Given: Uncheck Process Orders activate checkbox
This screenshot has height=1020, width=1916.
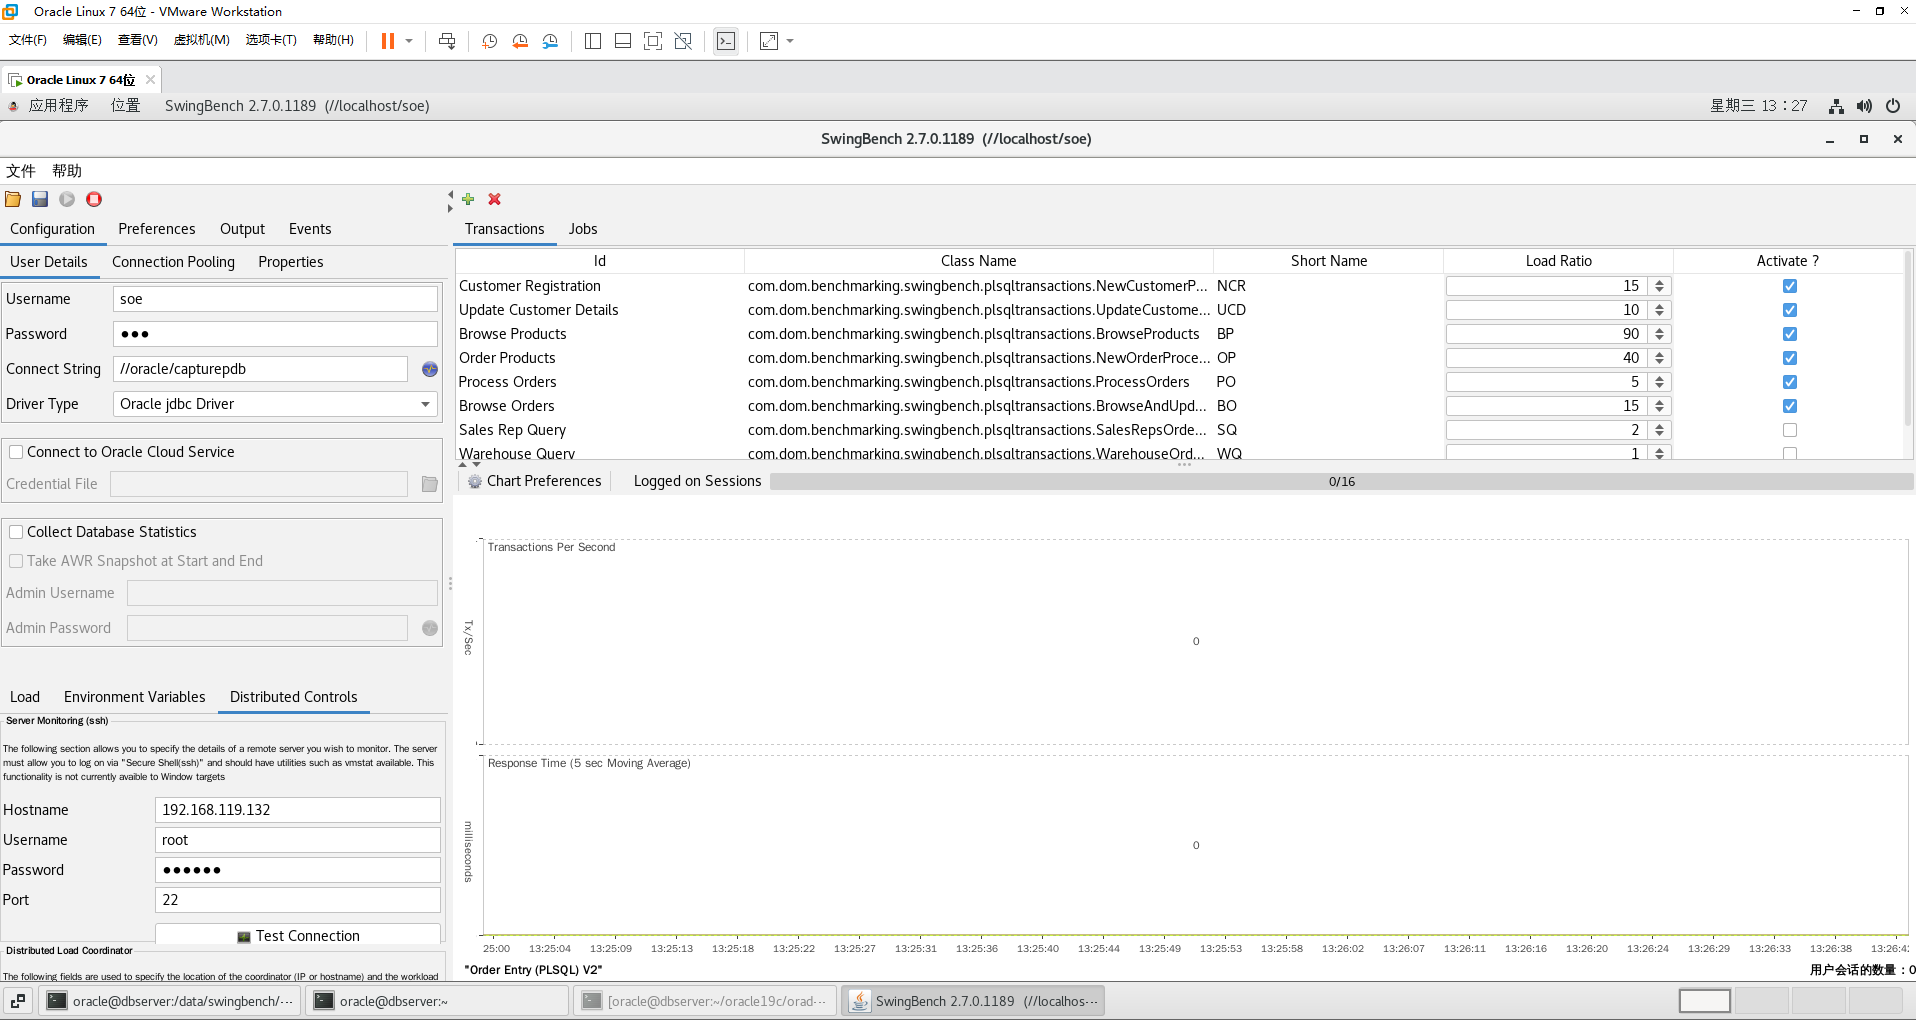Looking at the screenshot, I should (x=1790, y=382).
